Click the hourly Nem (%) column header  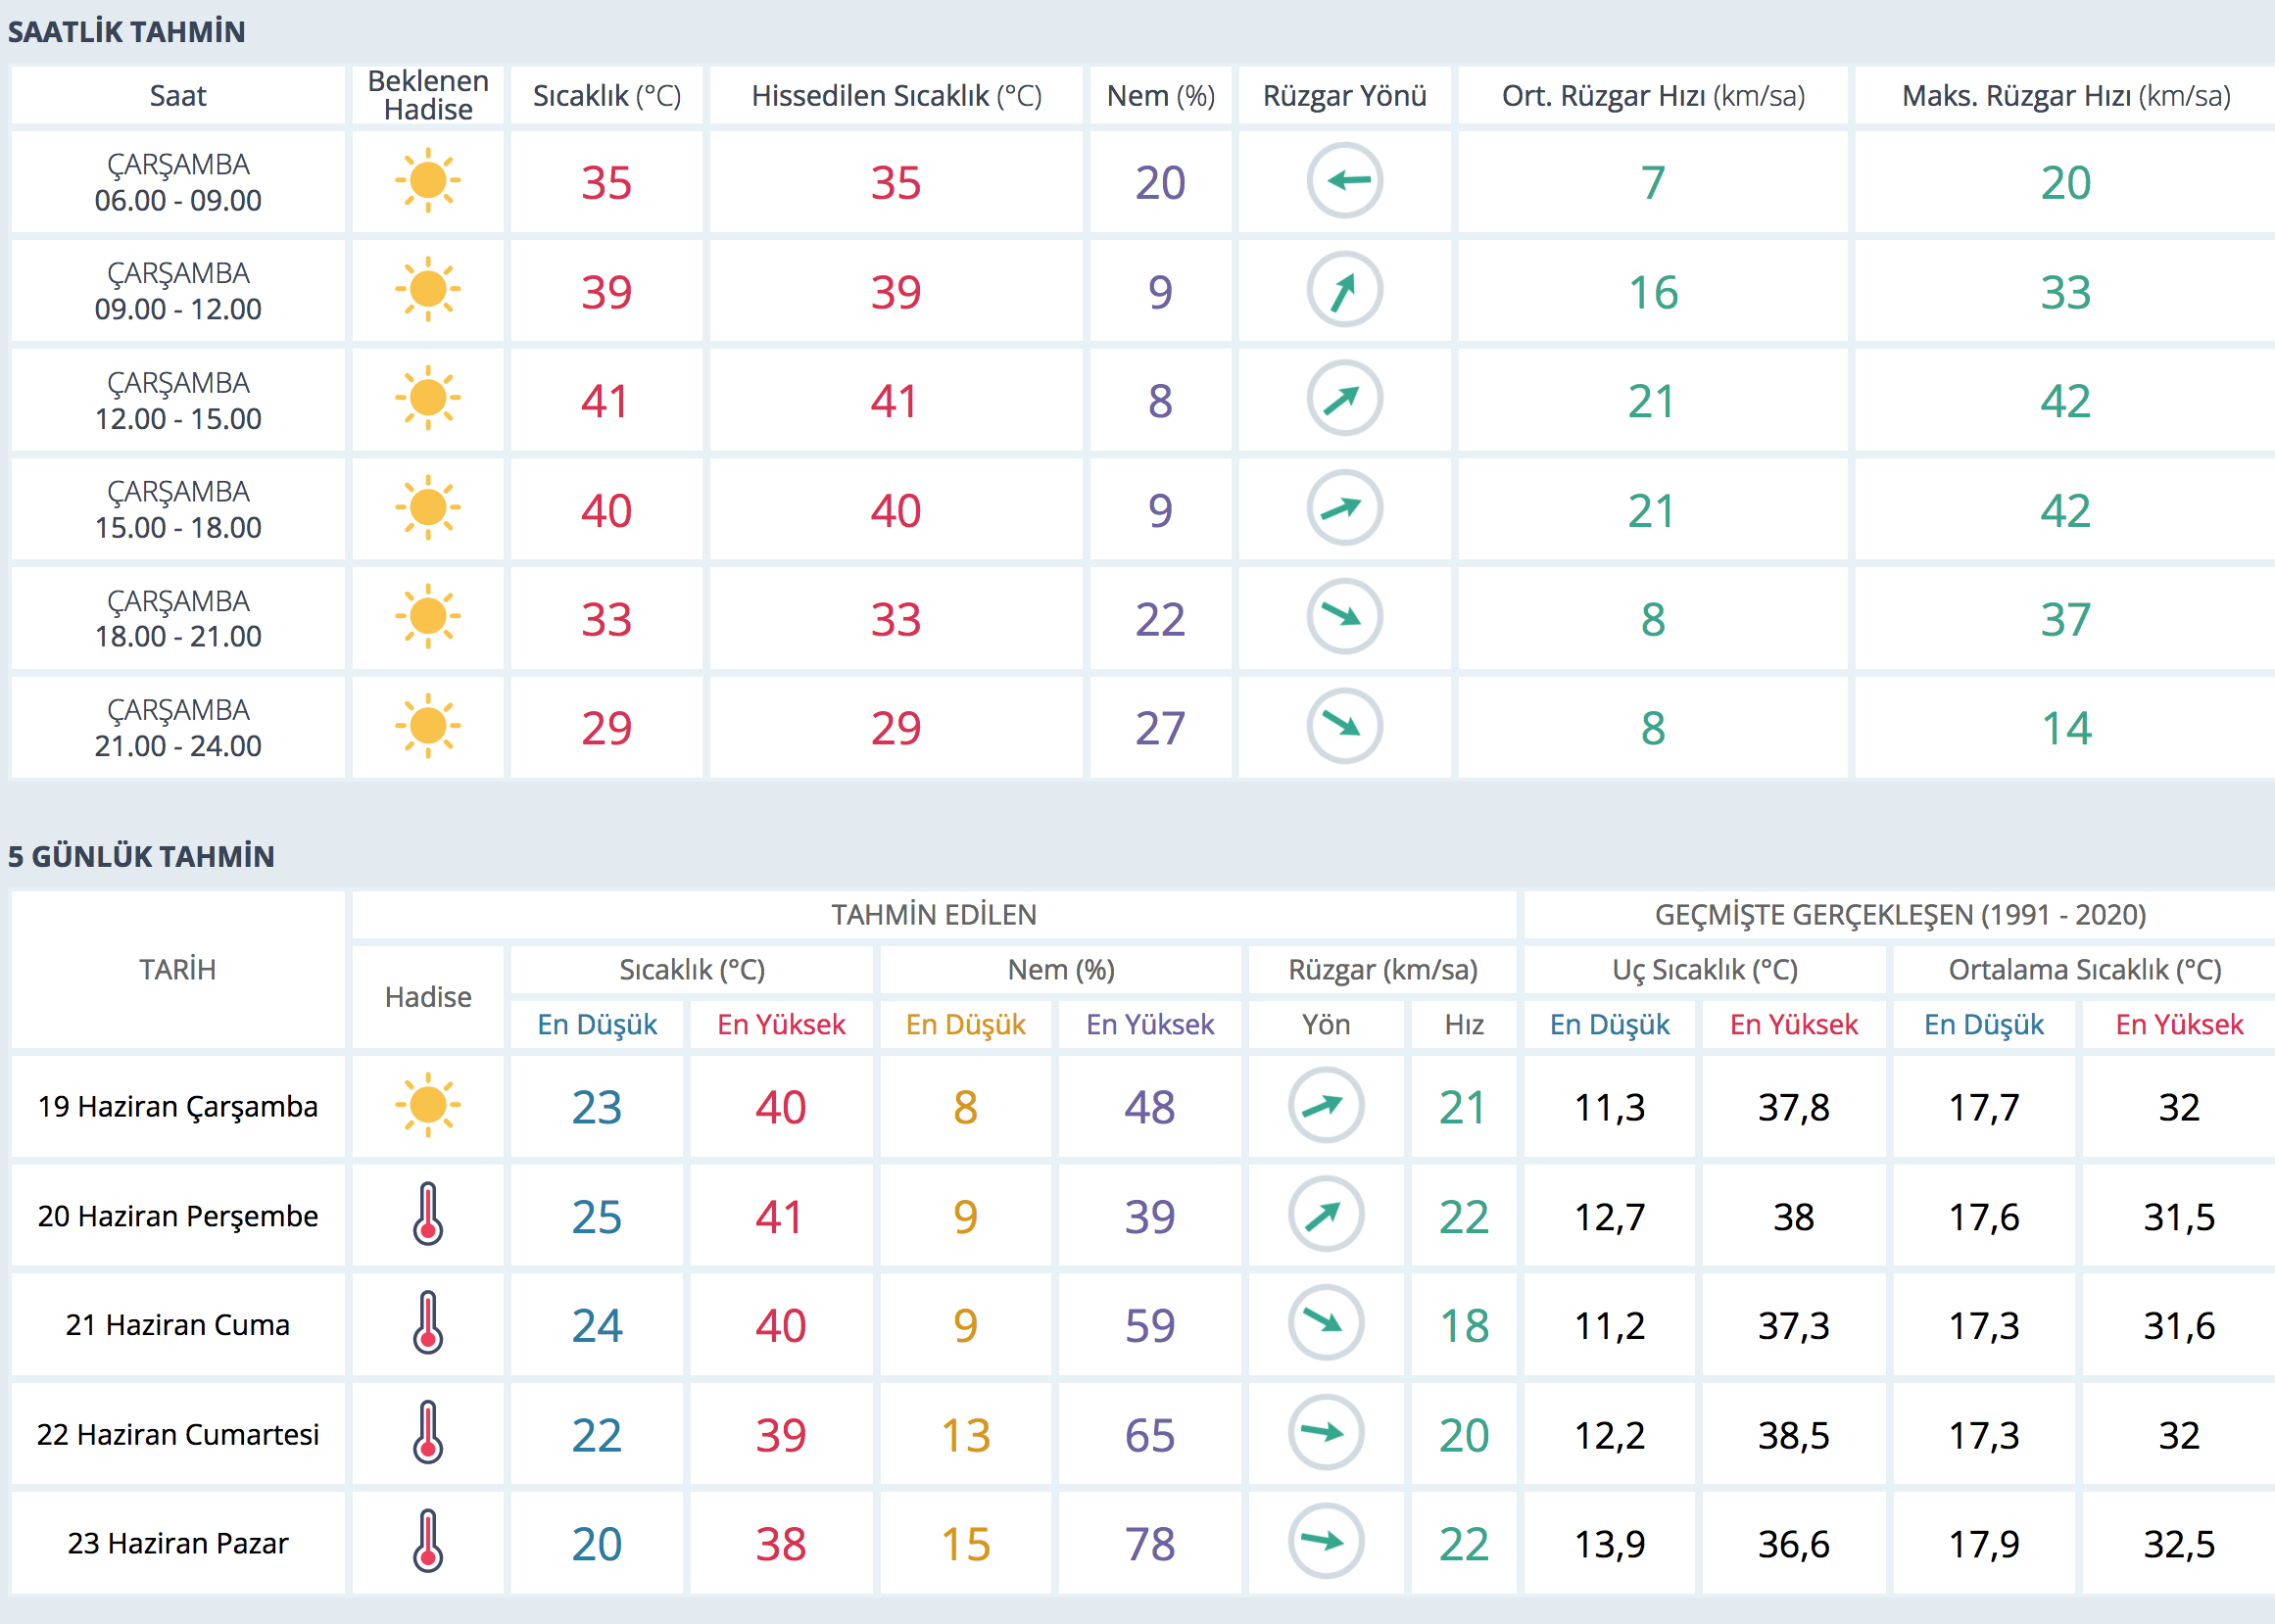pos(1161,96)
